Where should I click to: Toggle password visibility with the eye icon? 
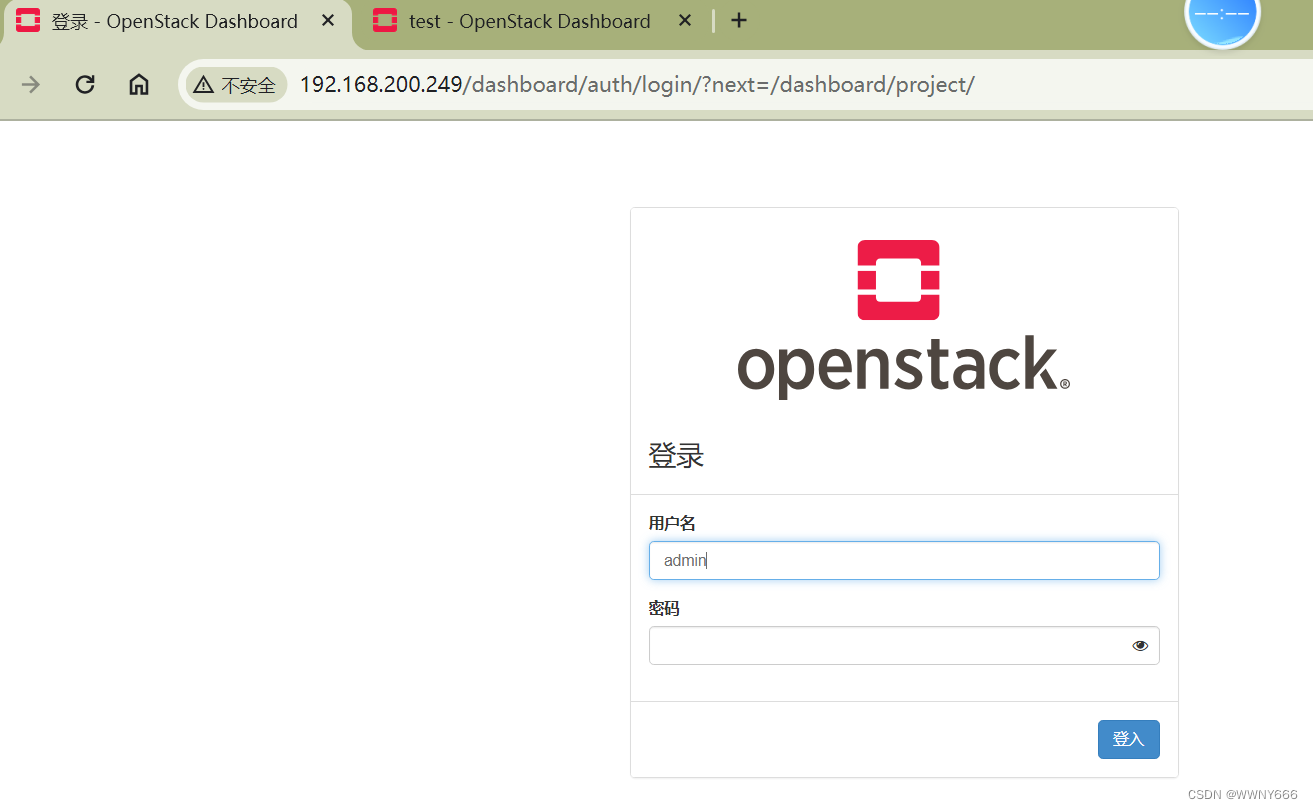point(1139,645)
